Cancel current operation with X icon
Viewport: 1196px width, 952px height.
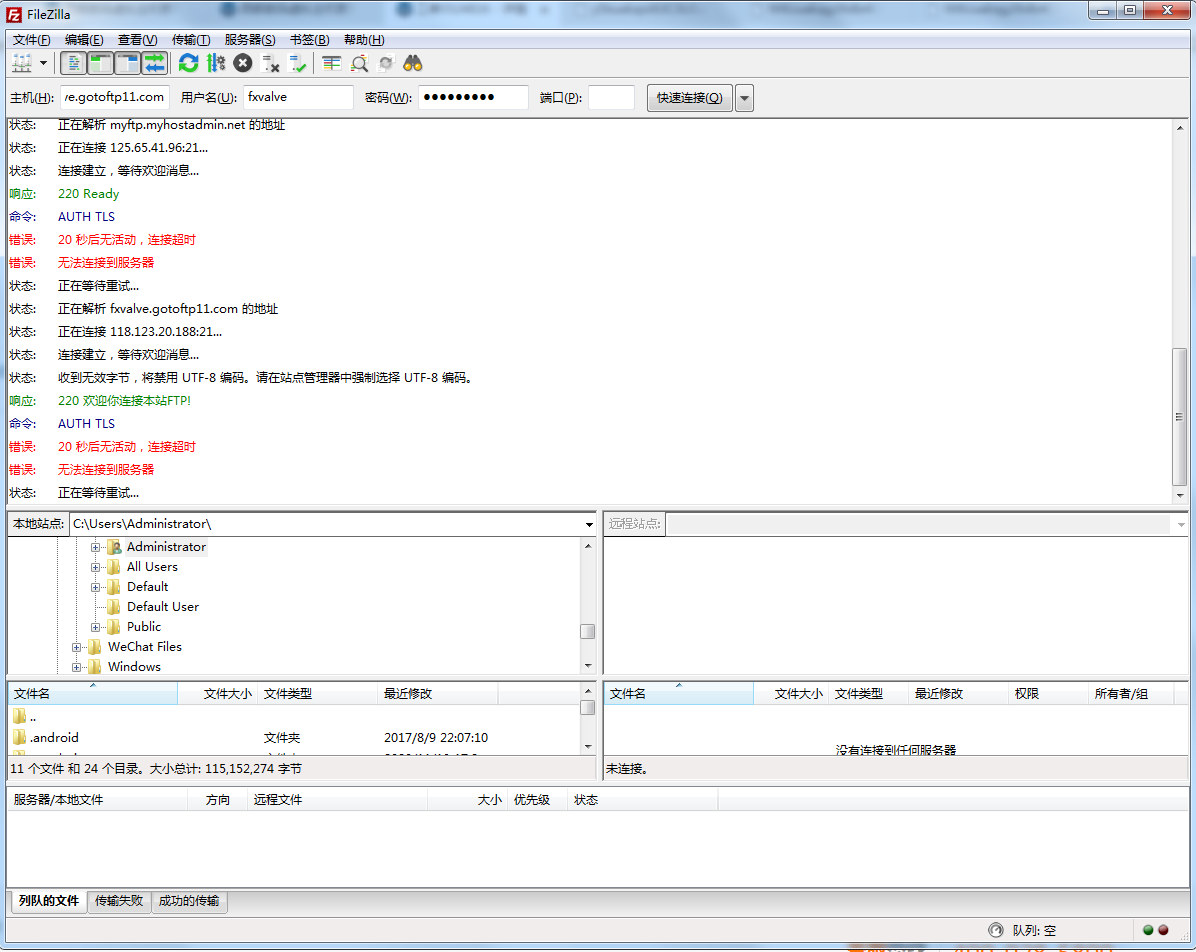[243, 64]
